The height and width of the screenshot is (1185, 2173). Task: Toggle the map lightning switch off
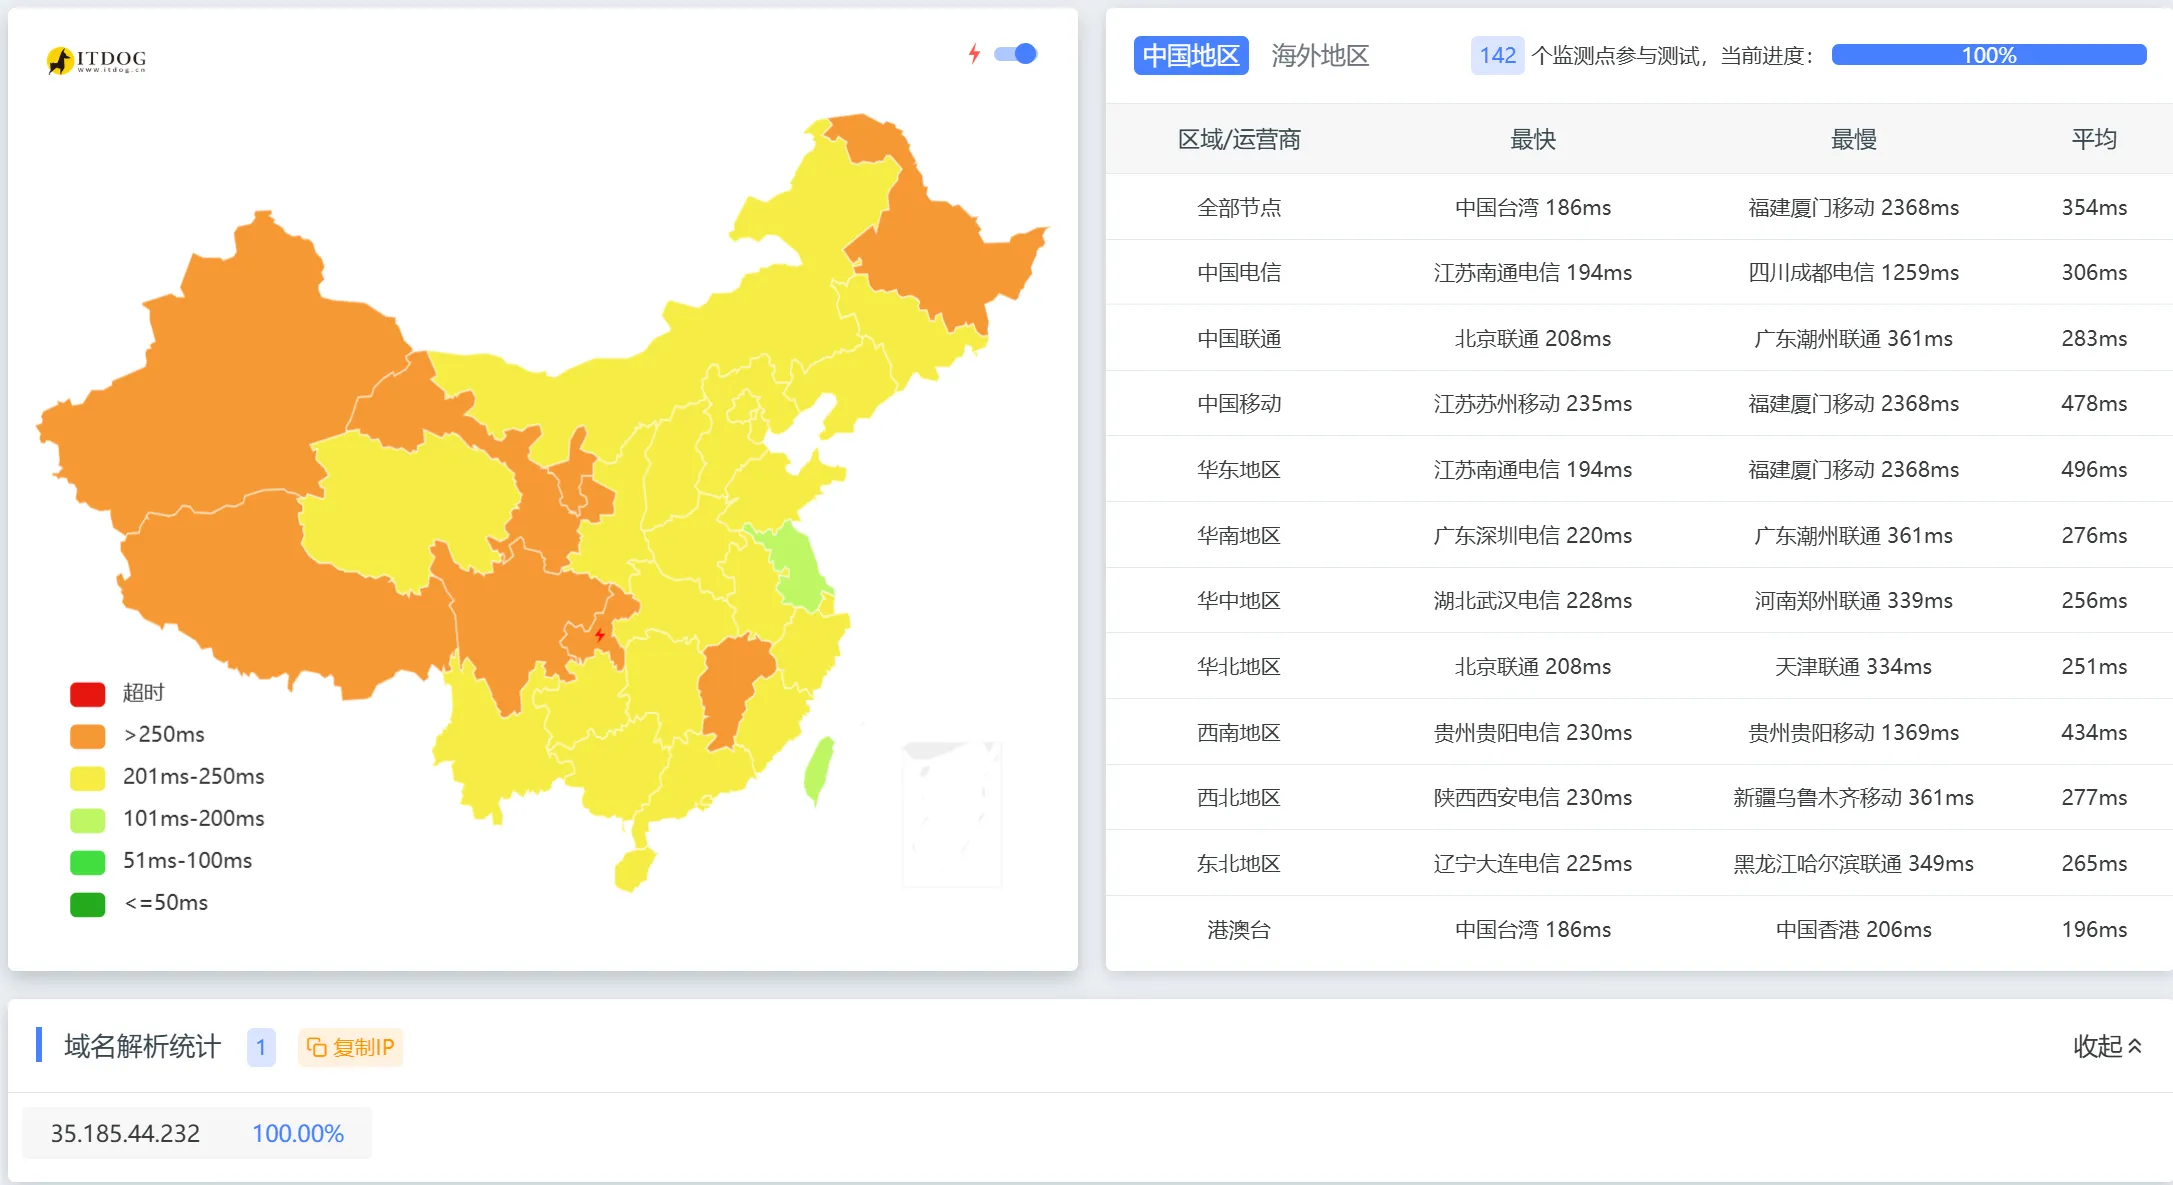click(x=1016, y=54)
